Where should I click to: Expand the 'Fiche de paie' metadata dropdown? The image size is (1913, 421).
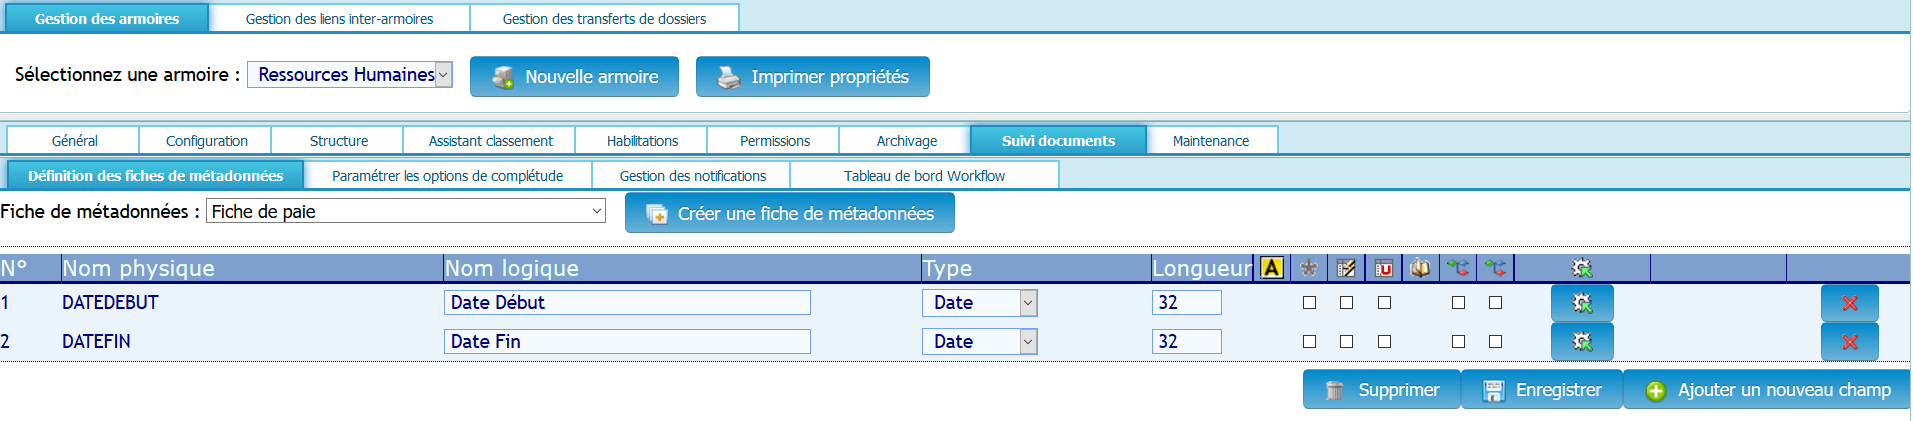(x=405, y=211)
